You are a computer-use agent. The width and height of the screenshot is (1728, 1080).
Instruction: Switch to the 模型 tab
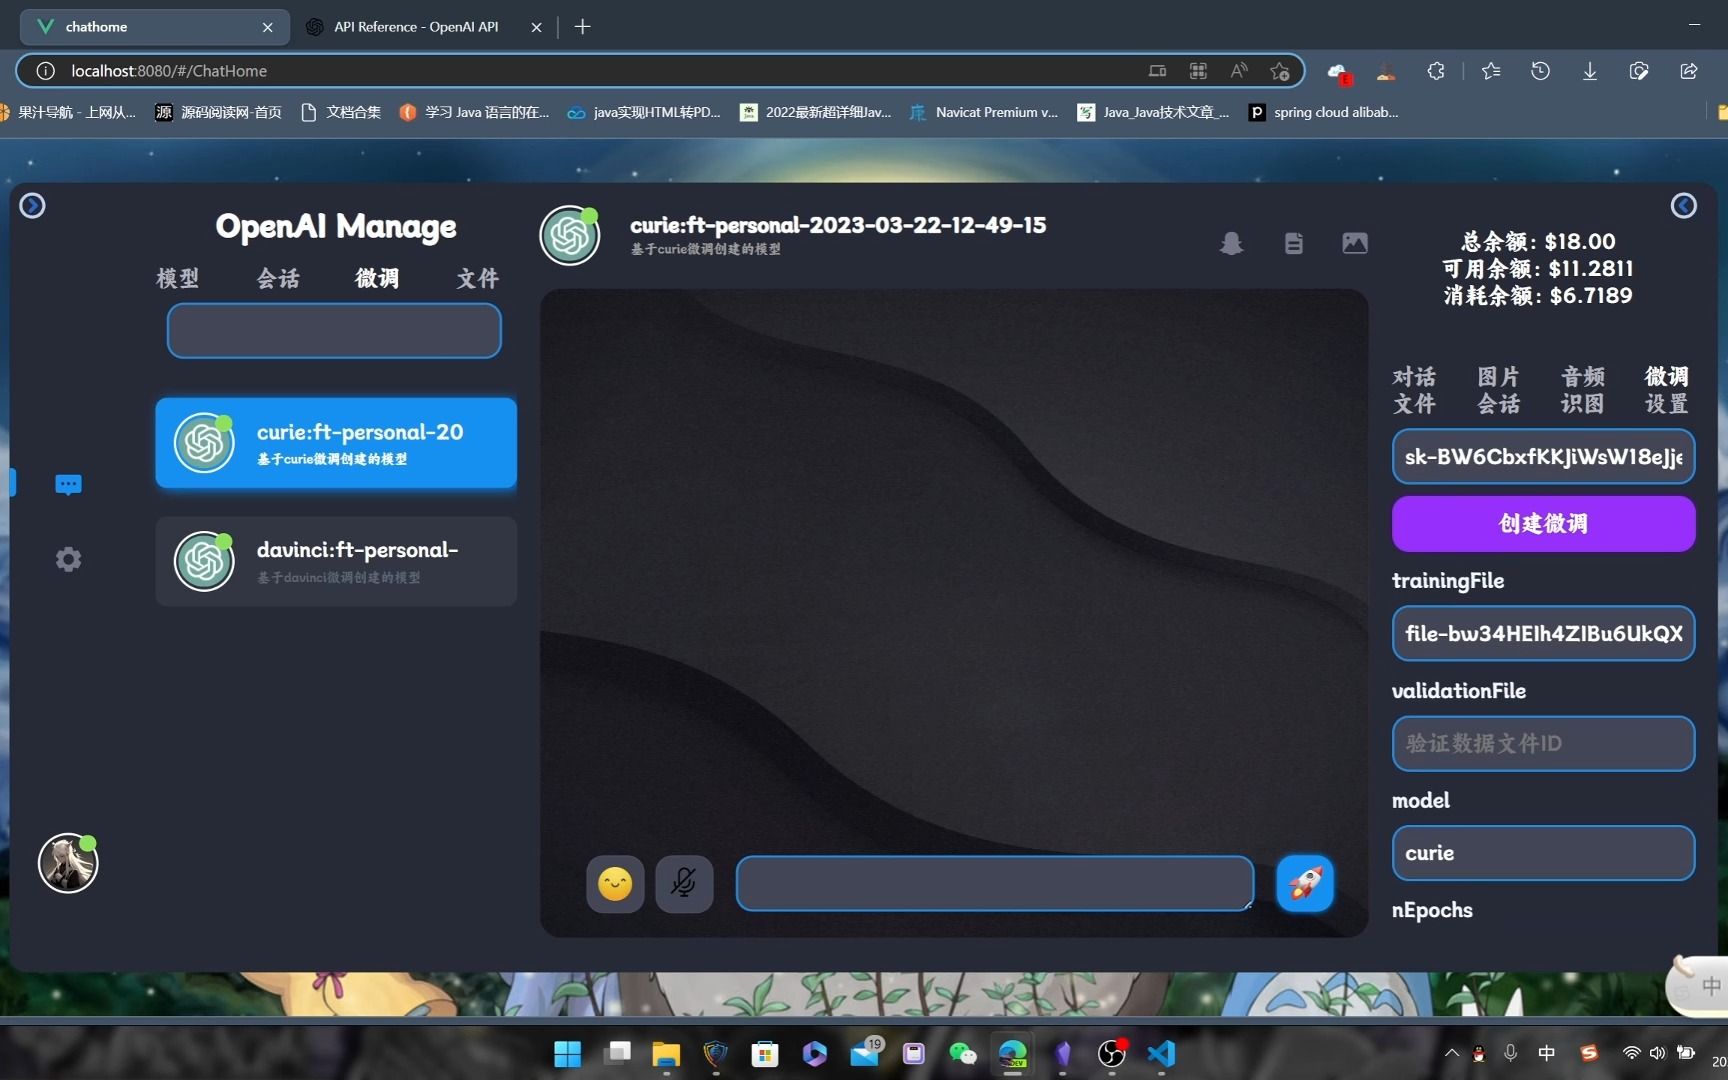tap(178, 279)
